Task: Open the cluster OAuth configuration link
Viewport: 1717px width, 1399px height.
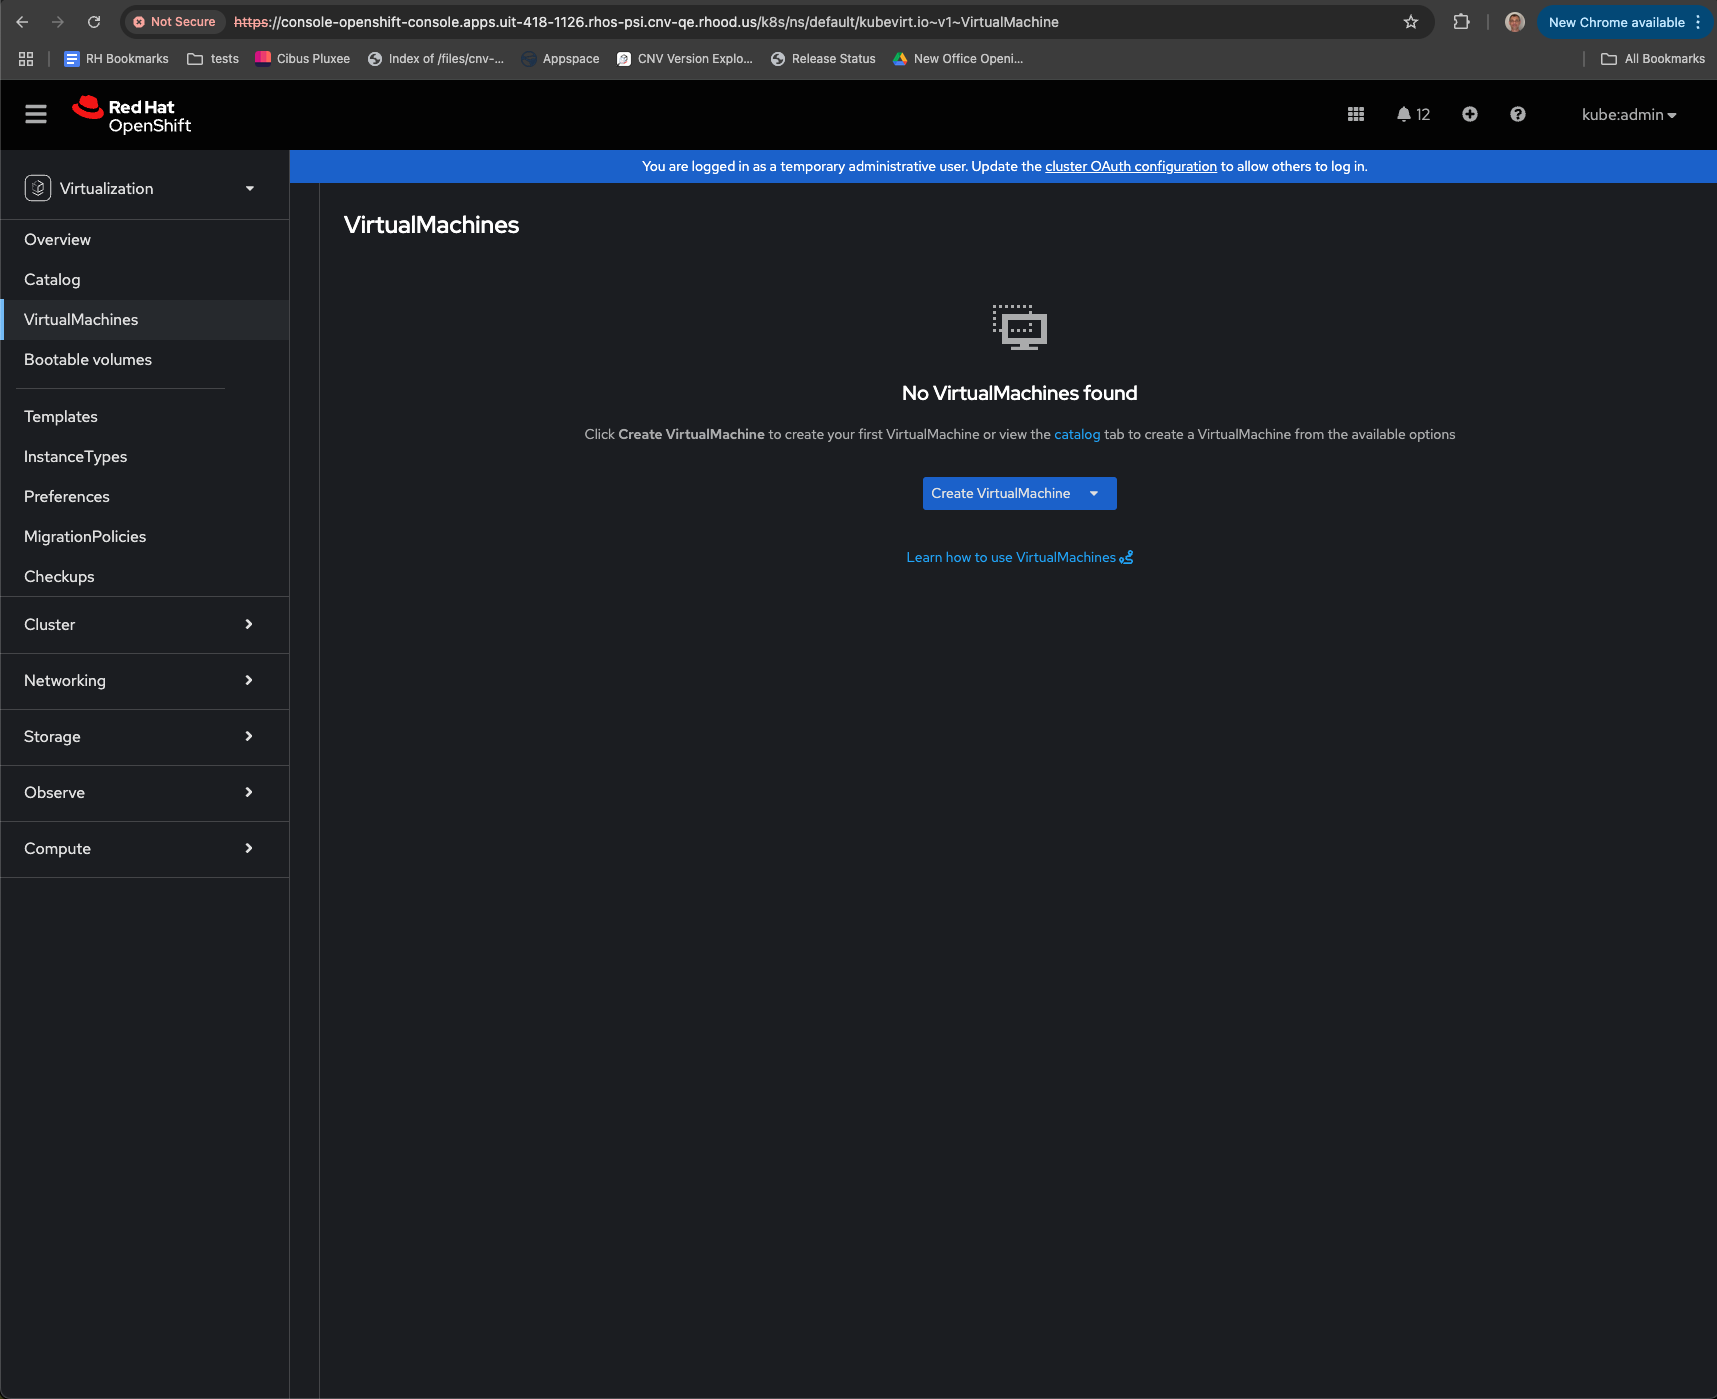Action: click(1131, 167)
